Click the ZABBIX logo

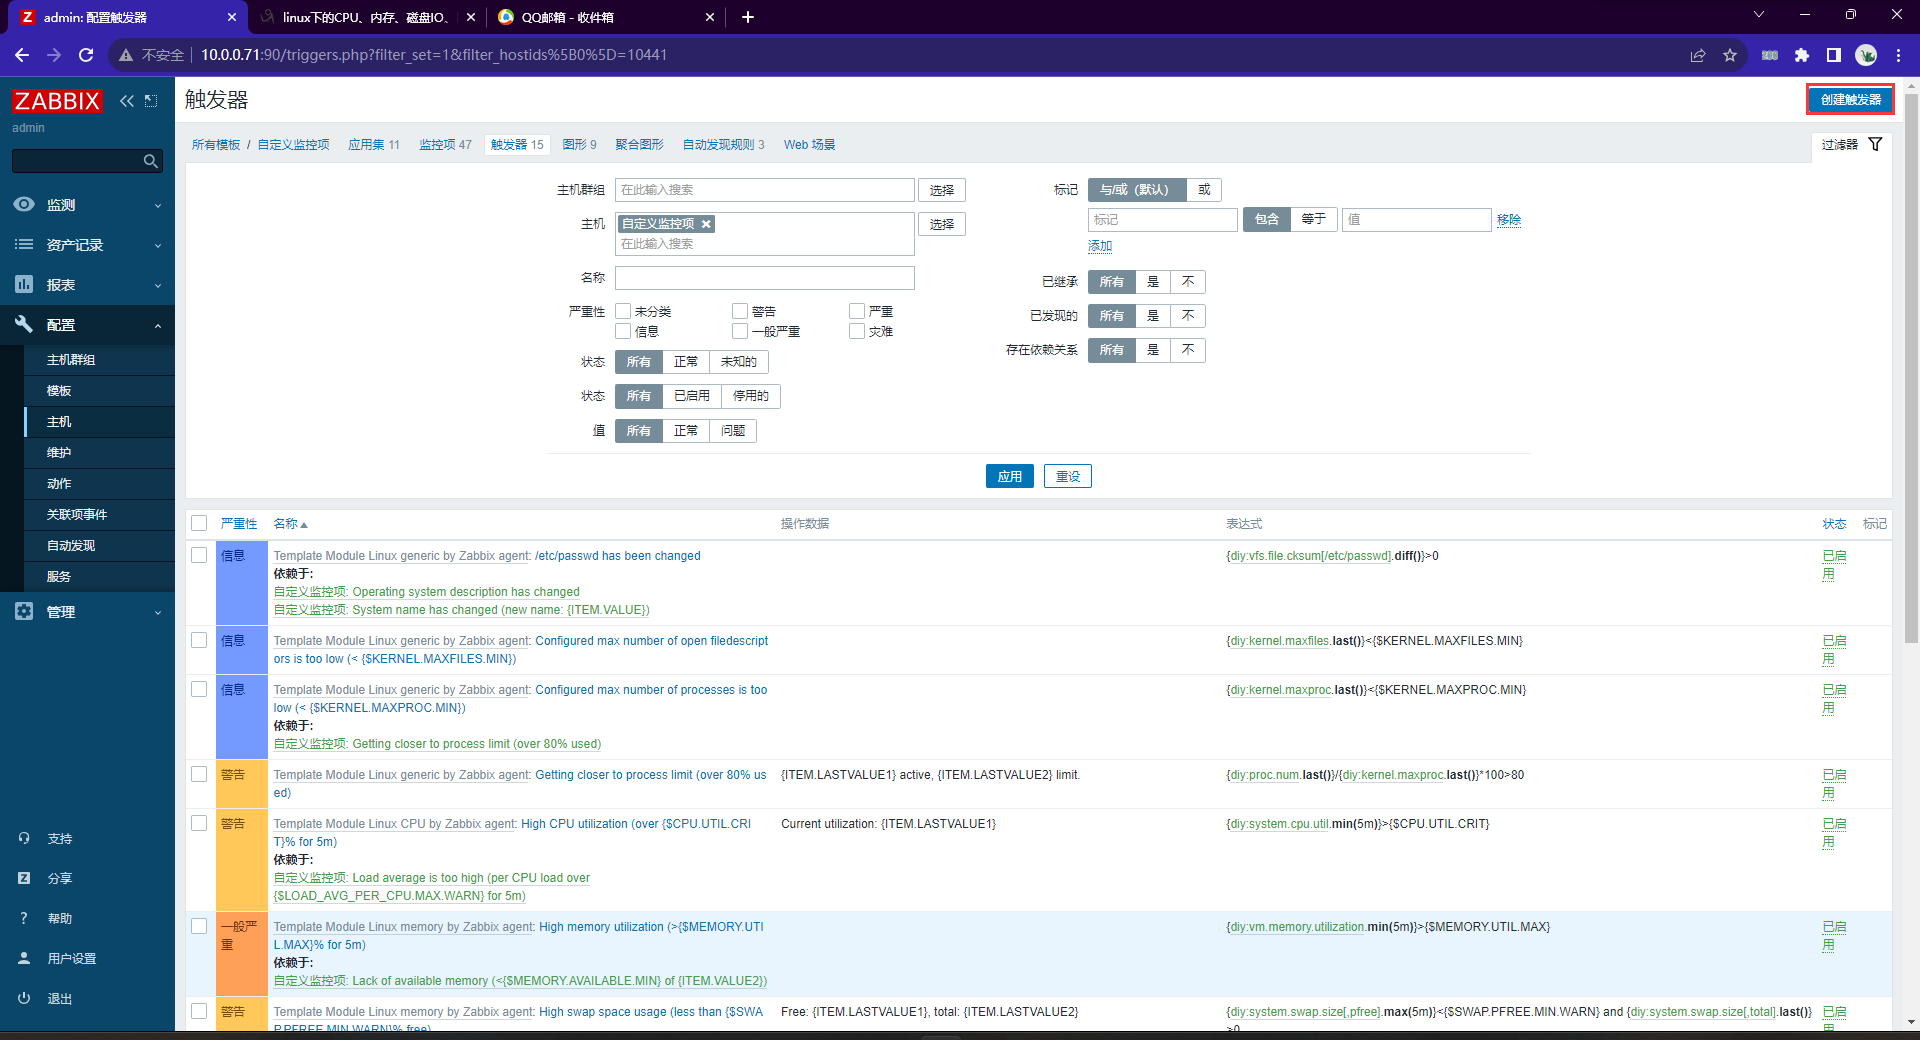pos(57,101)
